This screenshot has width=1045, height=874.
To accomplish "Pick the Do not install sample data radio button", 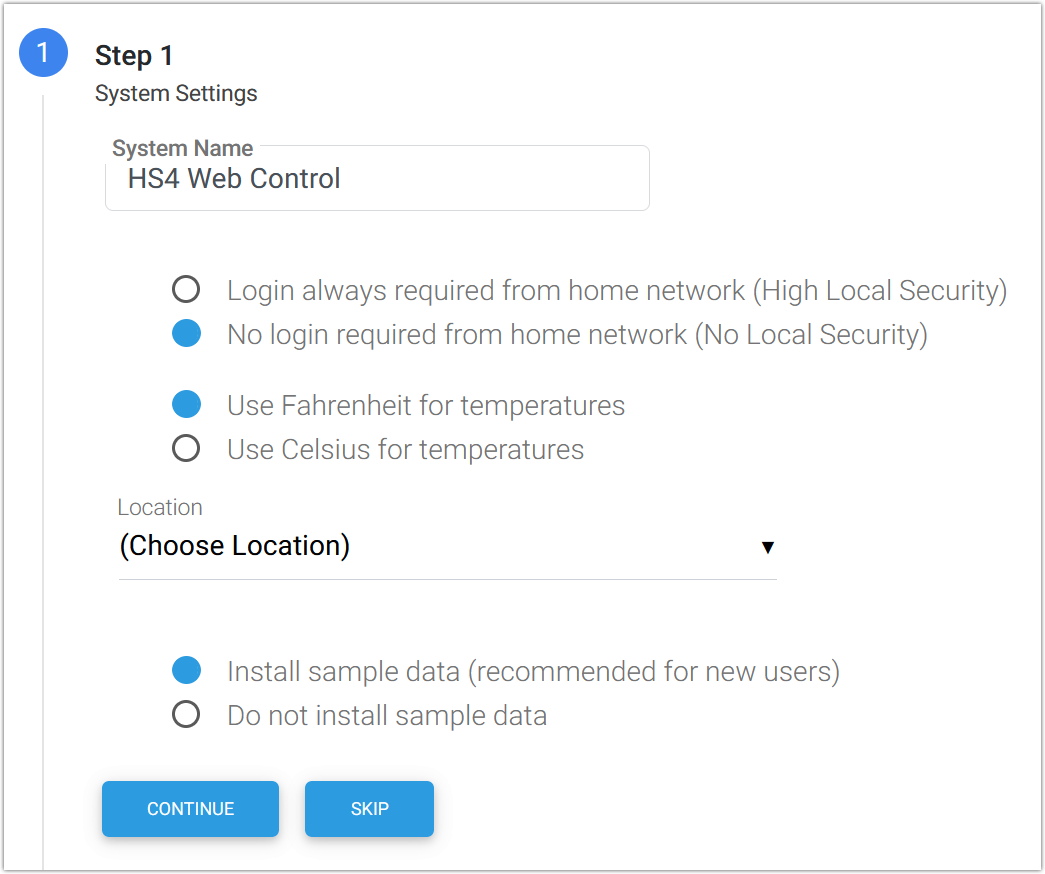I will [x=186, y=715].
